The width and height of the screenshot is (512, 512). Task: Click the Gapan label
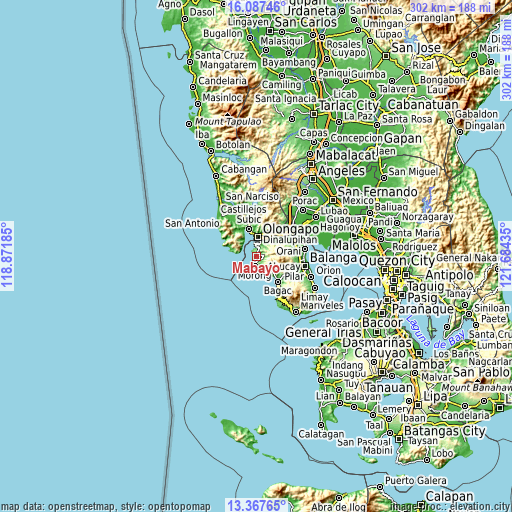point(403,139)
